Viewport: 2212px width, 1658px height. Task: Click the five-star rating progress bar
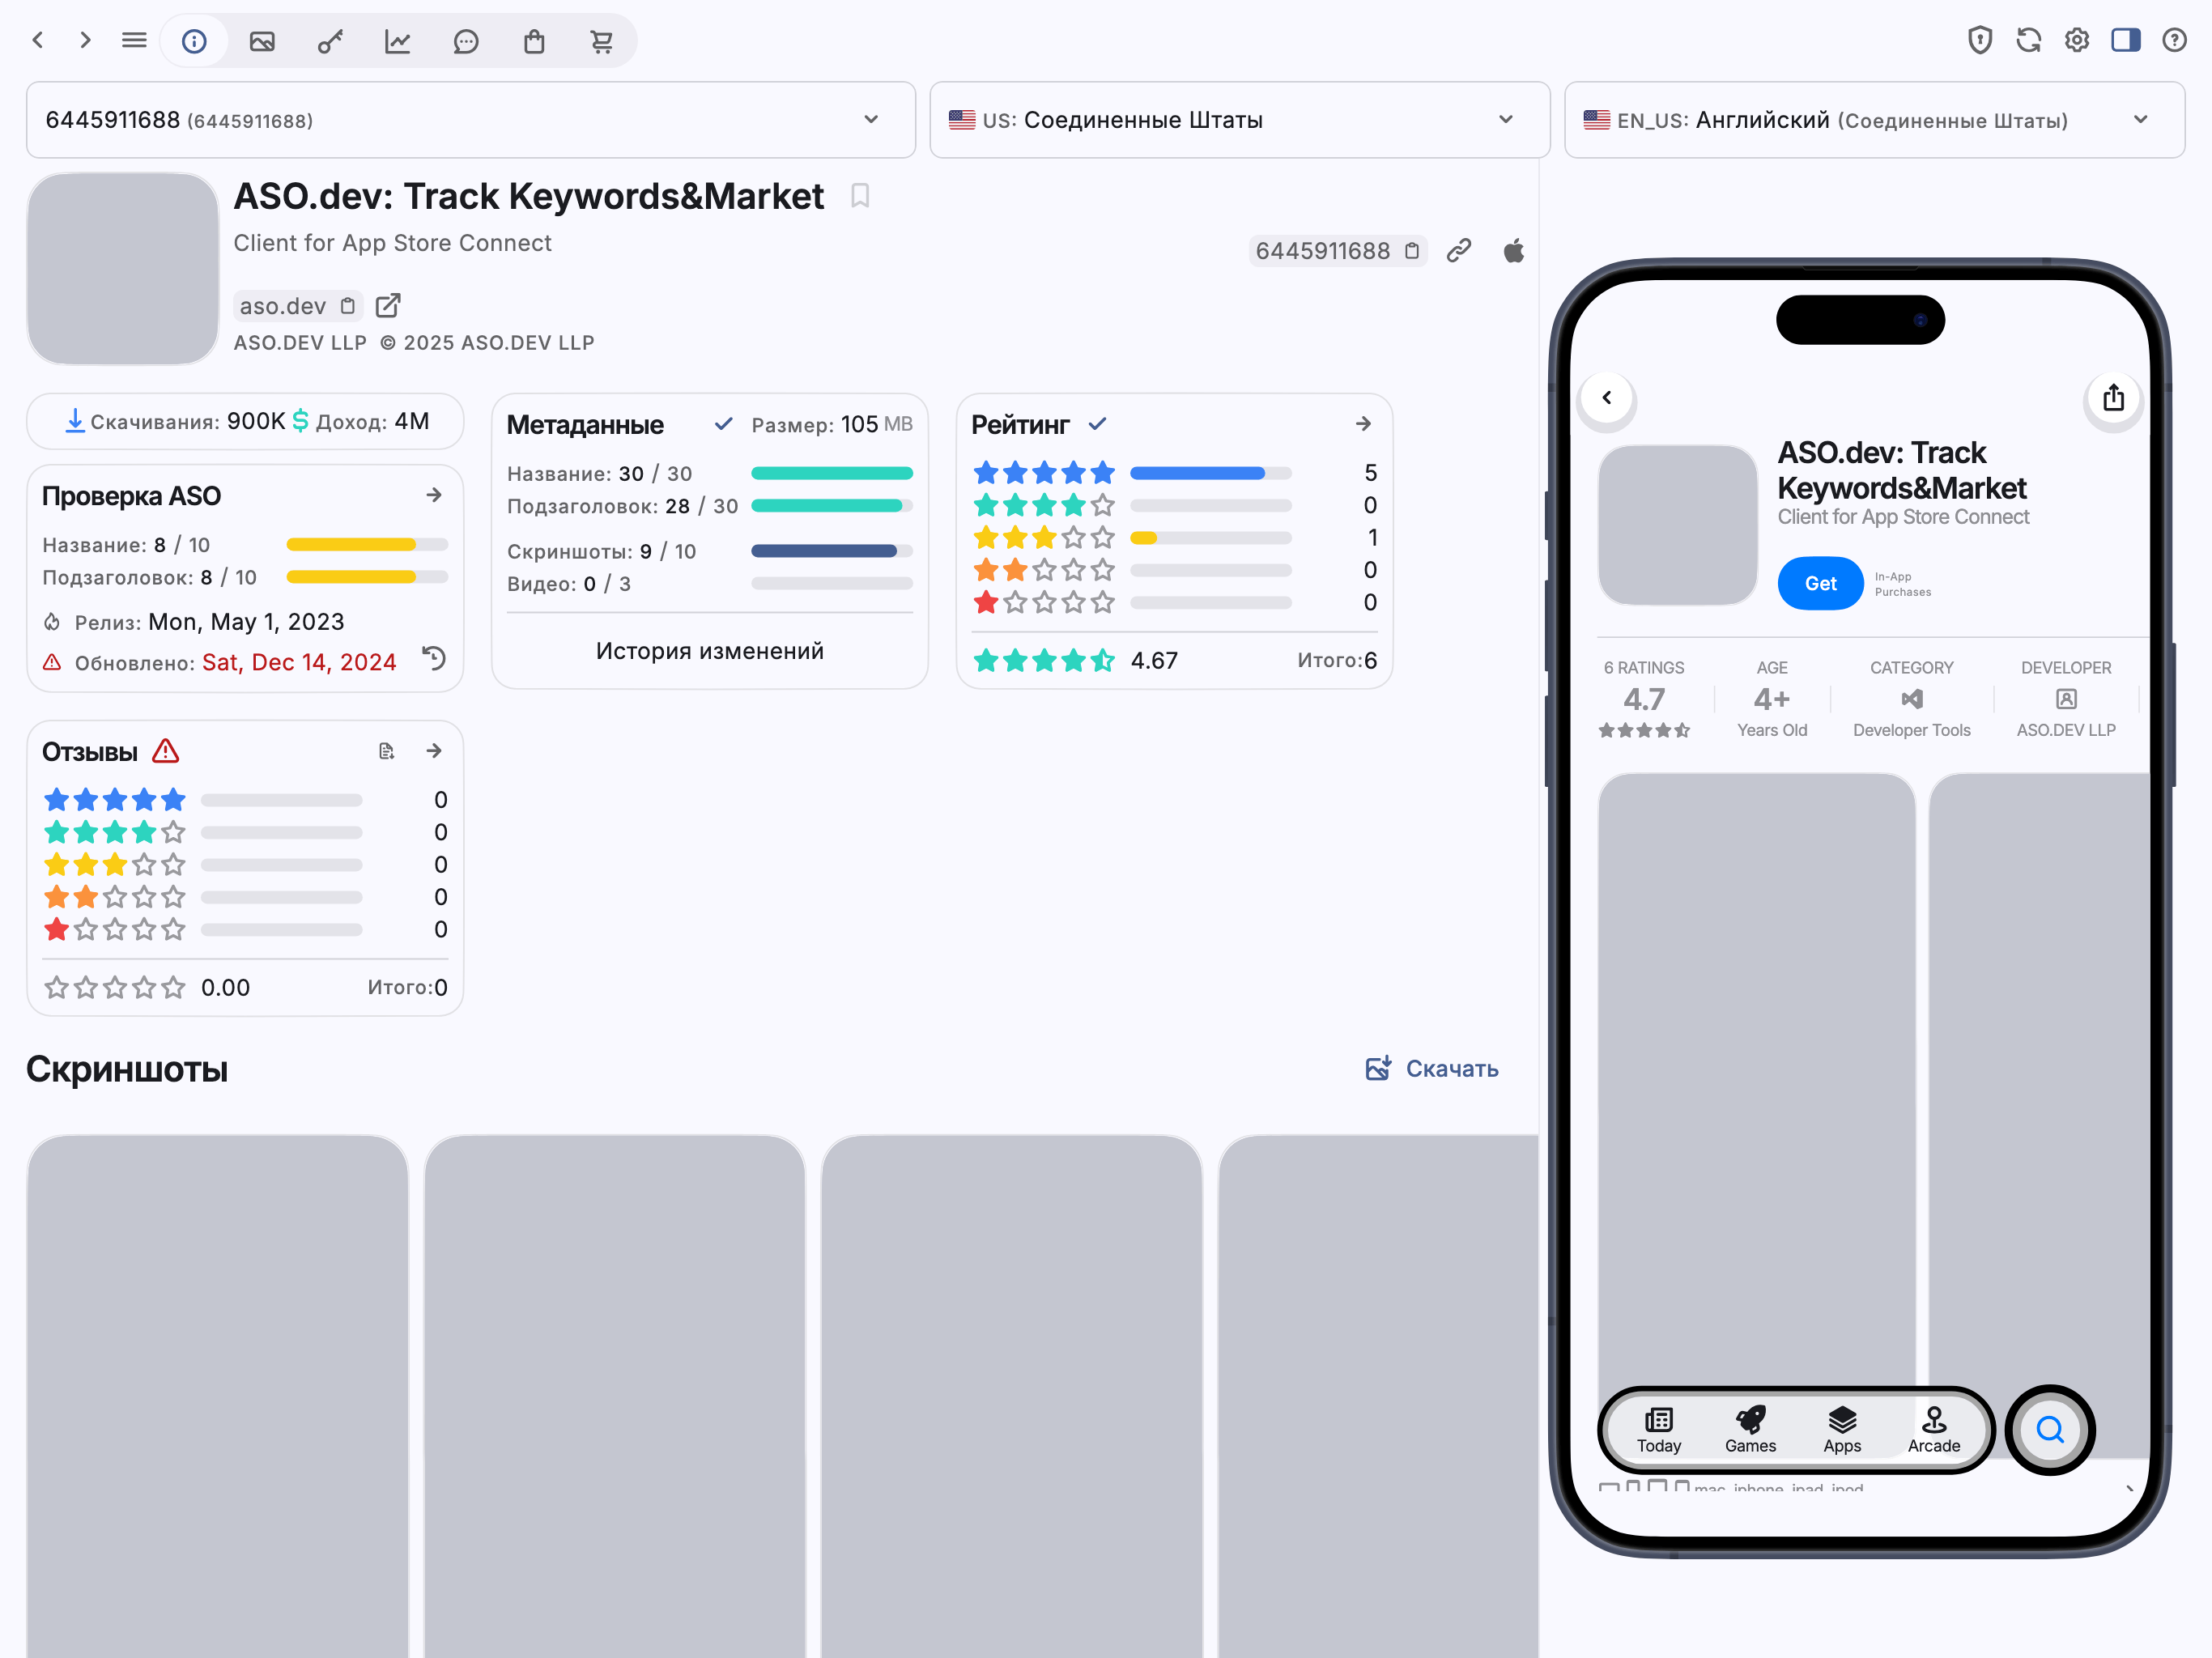[x=1210, y=473]
